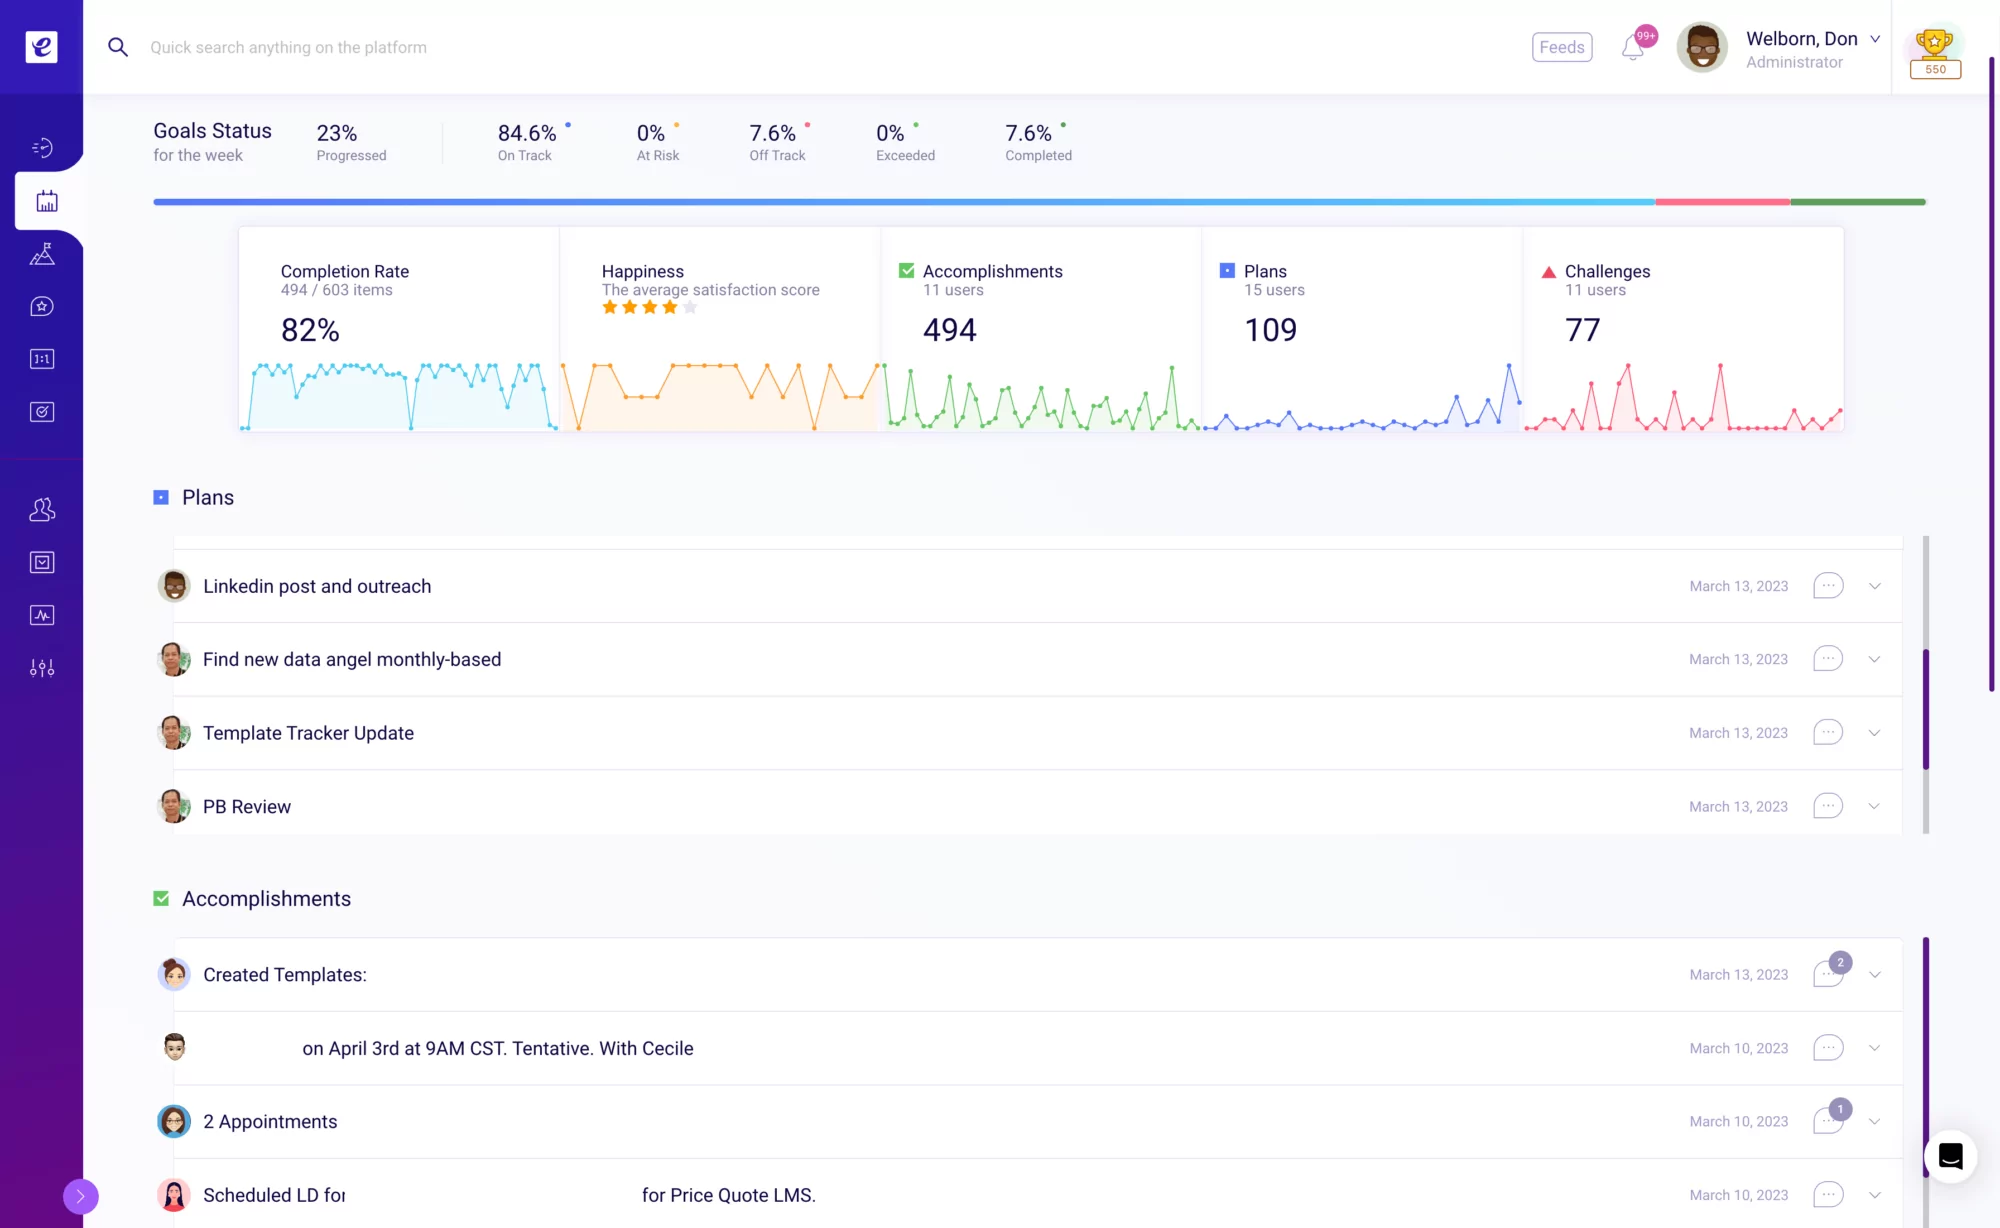
Task: Click the Feeds button in top bar
Action: 1563,47
